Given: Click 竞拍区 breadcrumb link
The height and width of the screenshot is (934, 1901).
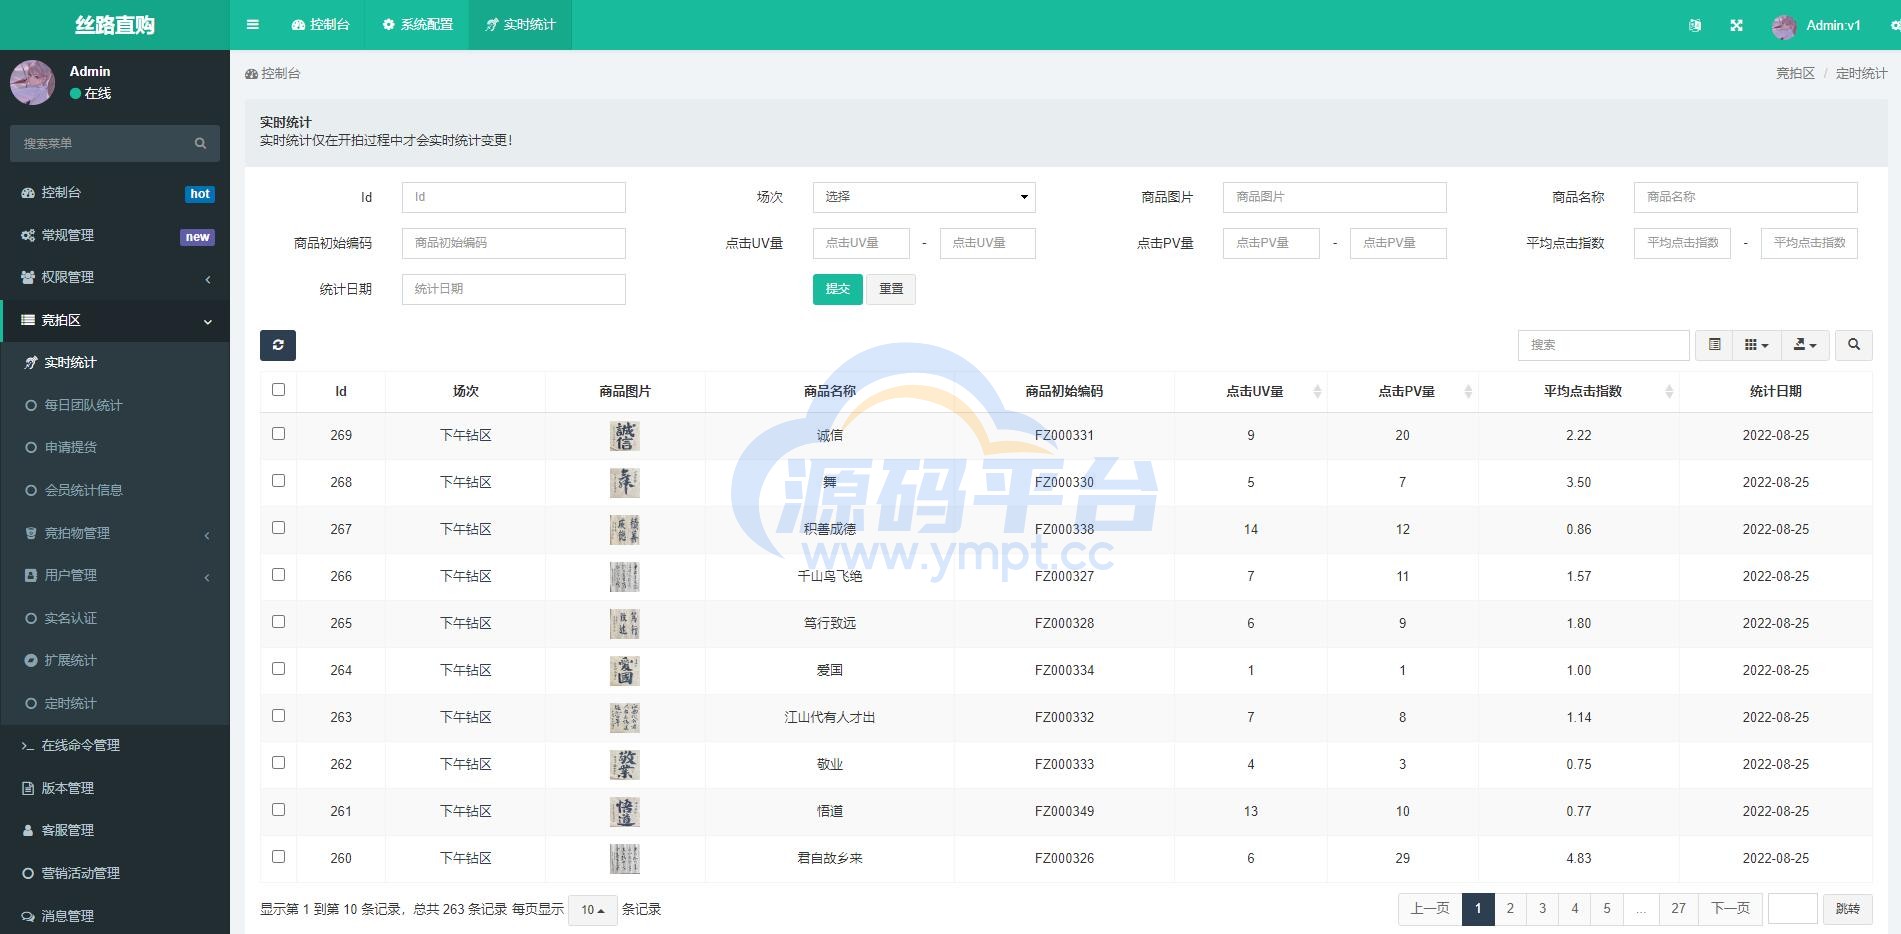Looking at the screenshot, I should pos(1795,74).
